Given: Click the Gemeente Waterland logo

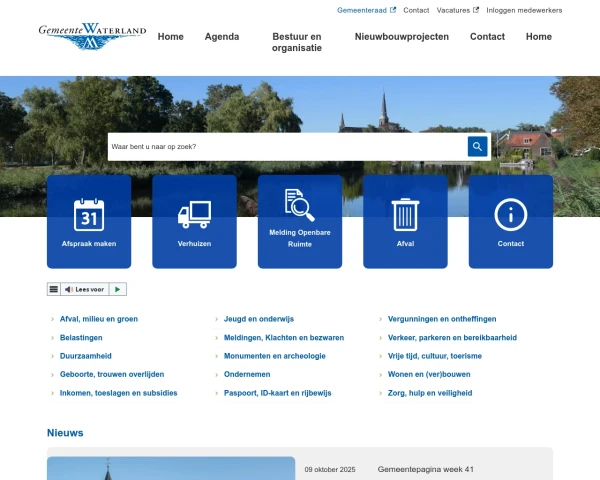Looking at the screenshot, I should (92, 37).
